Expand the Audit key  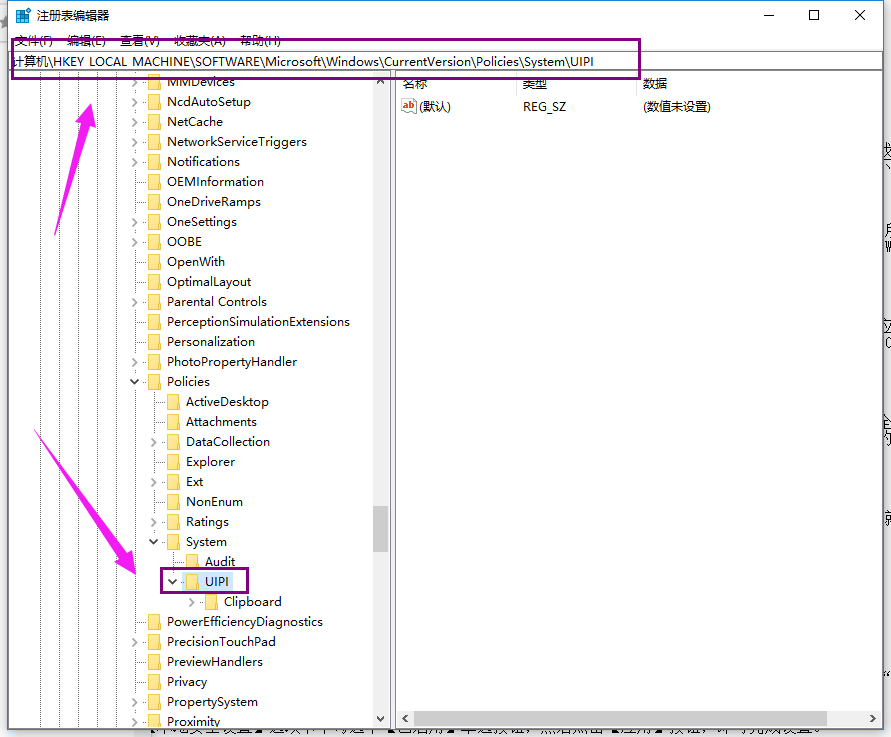tap(170, 560)
